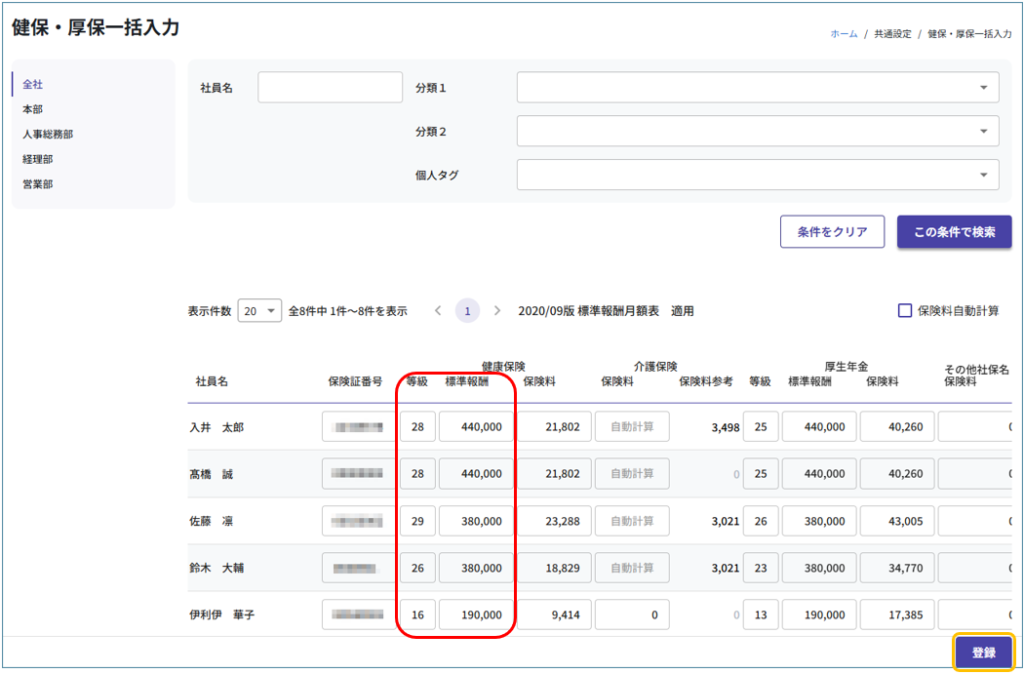Select 本部 in the department sidebar
This screenshot has height=674, width=1024.
pos(33,109)
